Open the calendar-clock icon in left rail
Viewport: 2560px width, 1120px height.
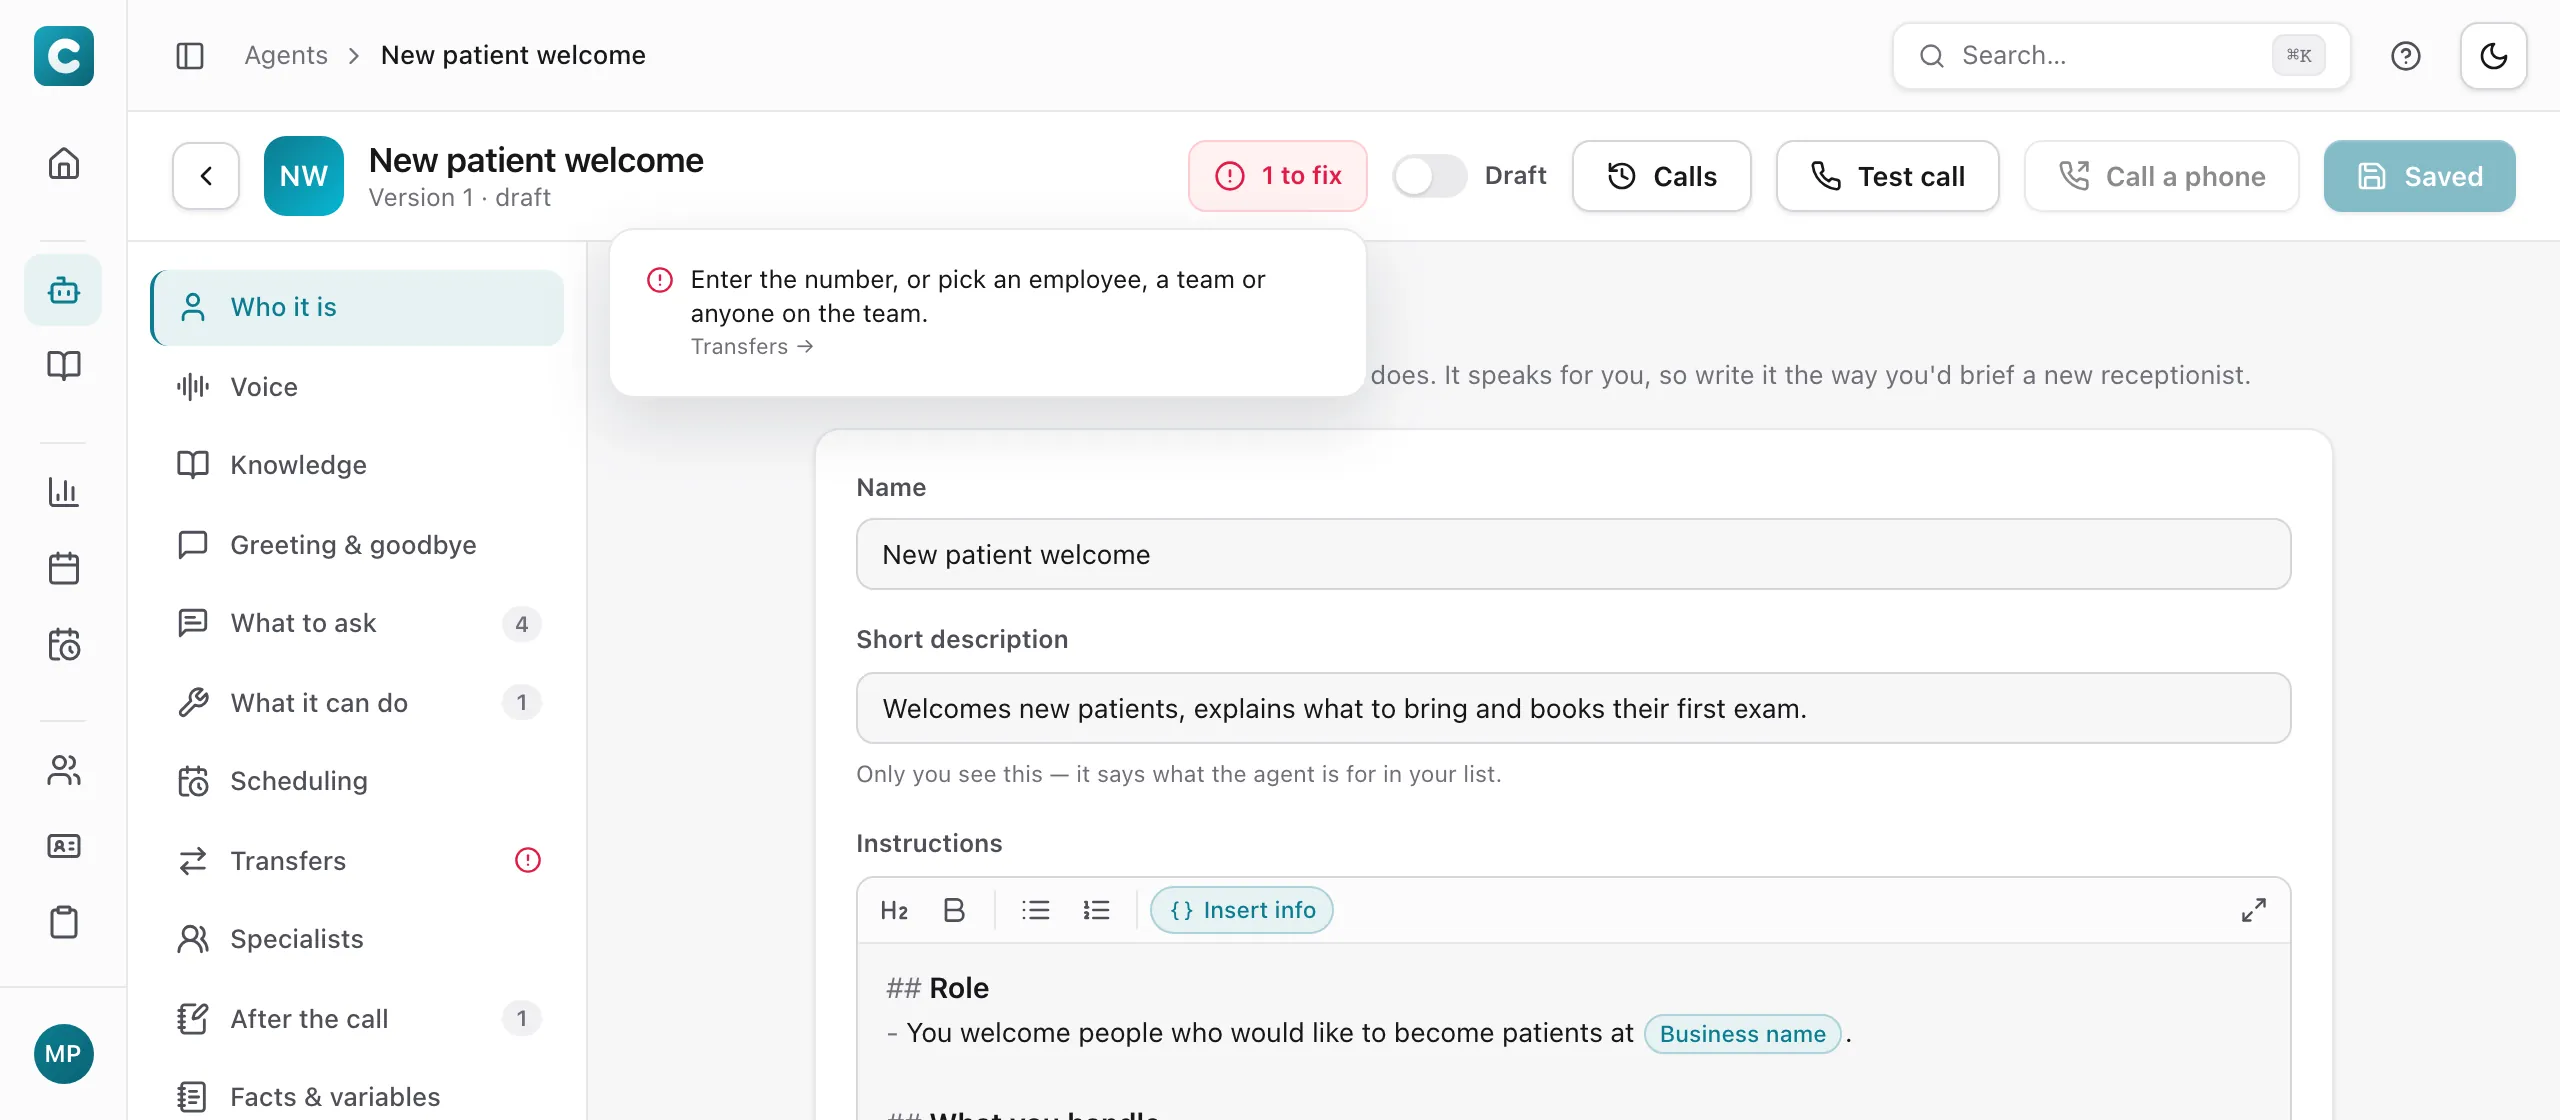click(x=64, y=644)
